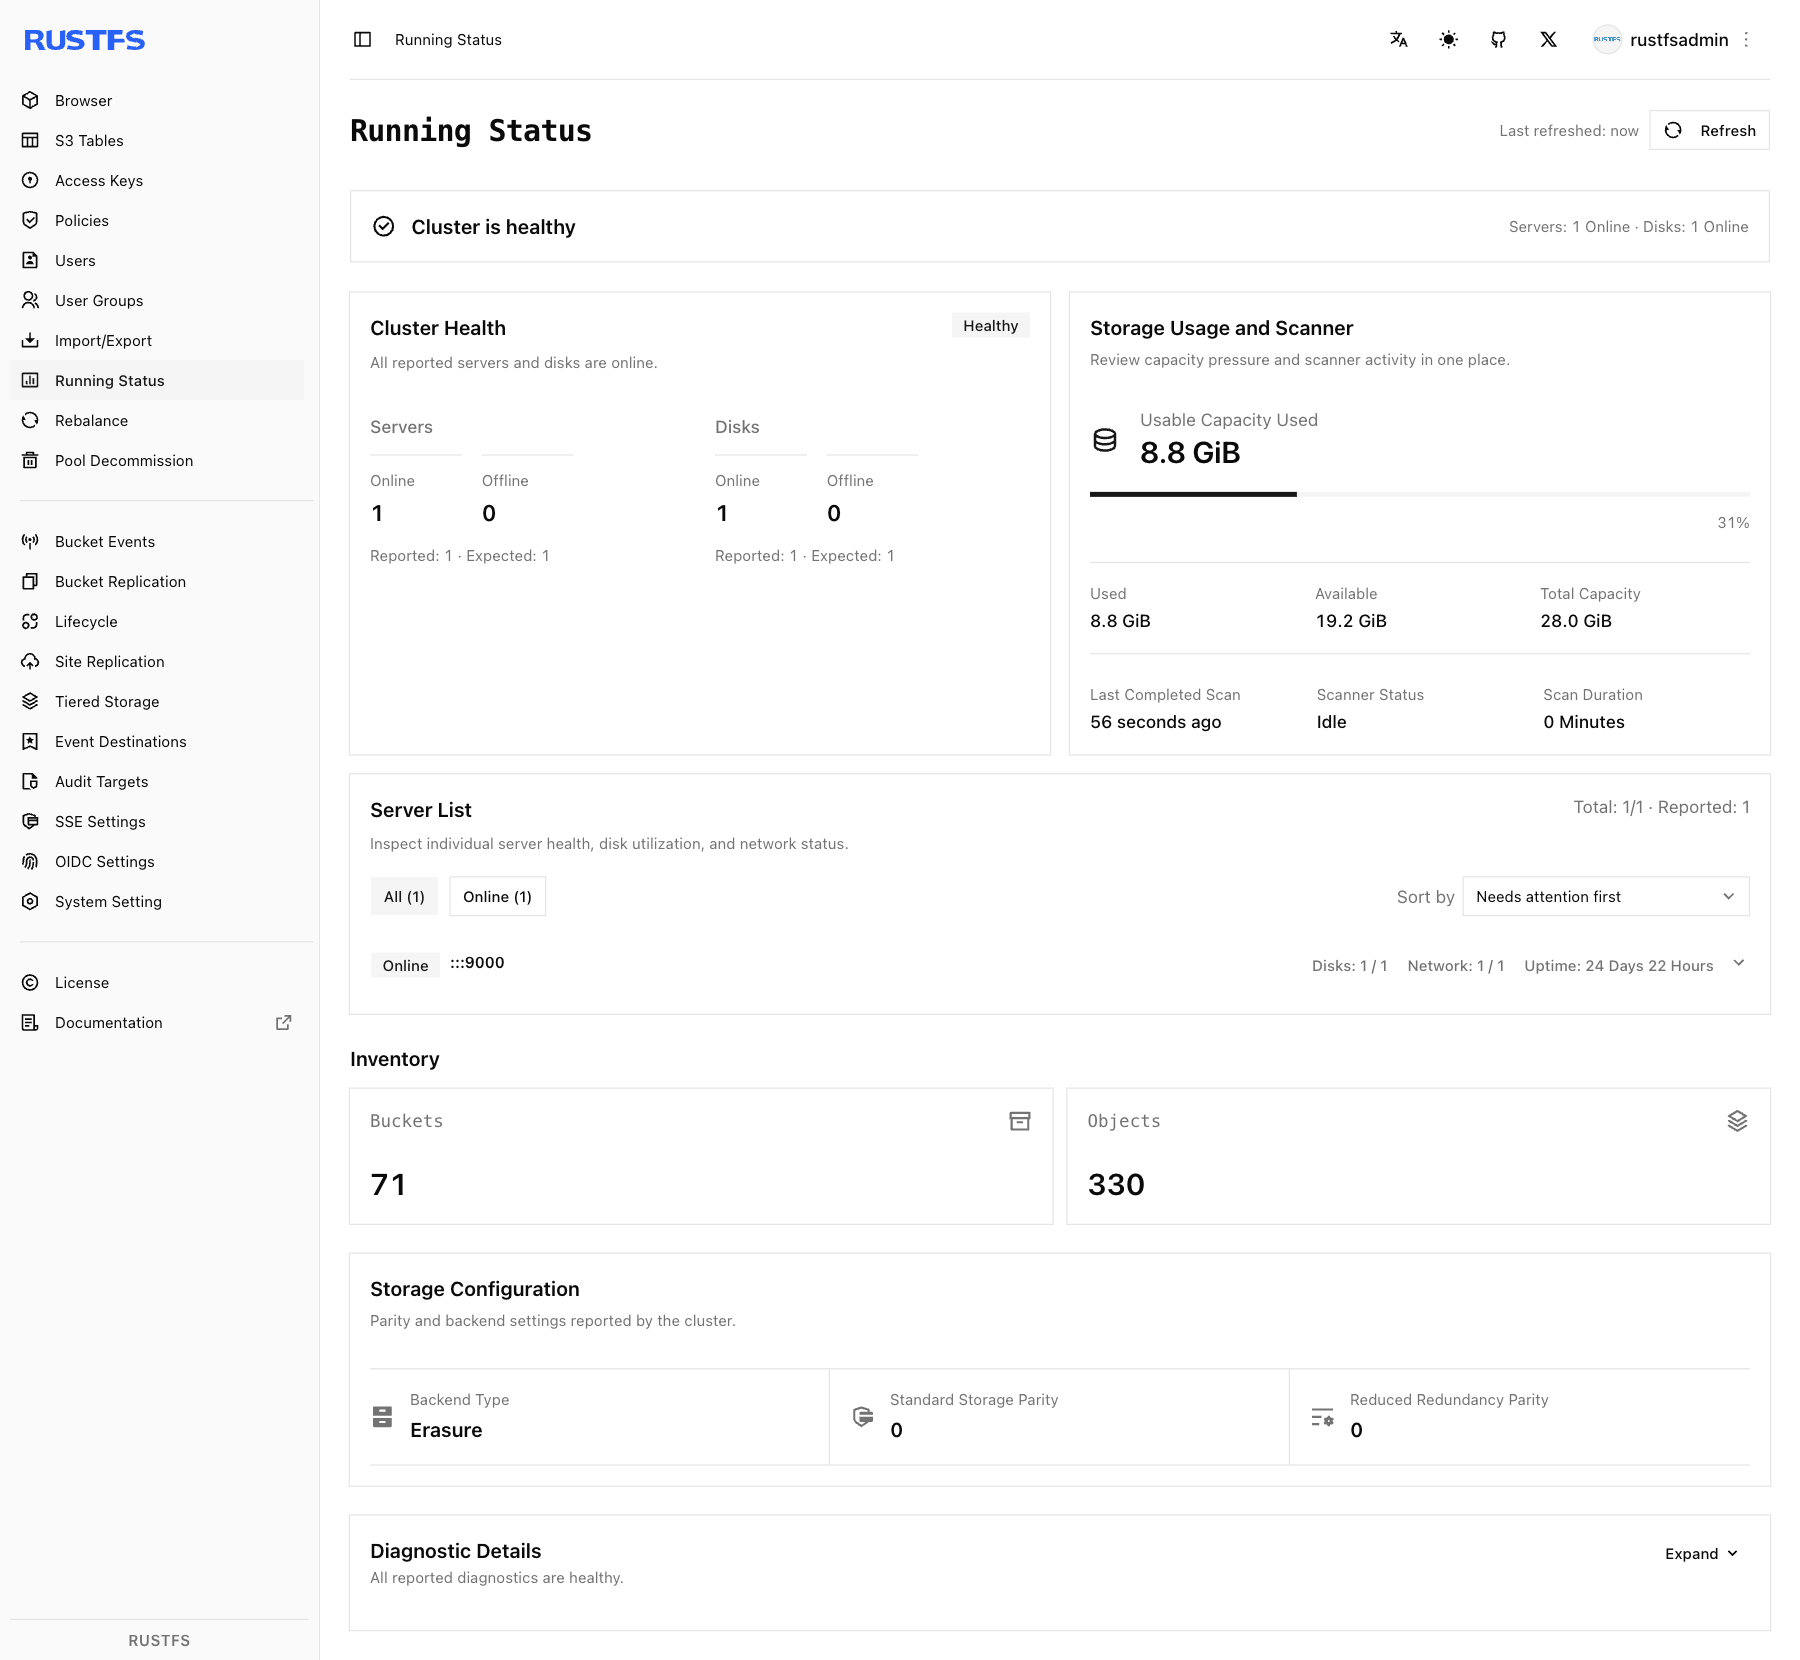Toggle the sidebar collapse icon

362,39
